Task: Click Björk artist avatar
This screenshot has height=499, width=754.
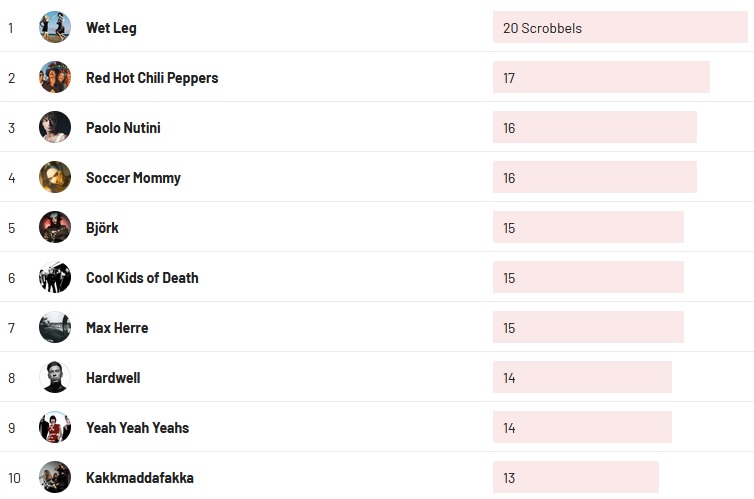Action: (x=55, y=227)
